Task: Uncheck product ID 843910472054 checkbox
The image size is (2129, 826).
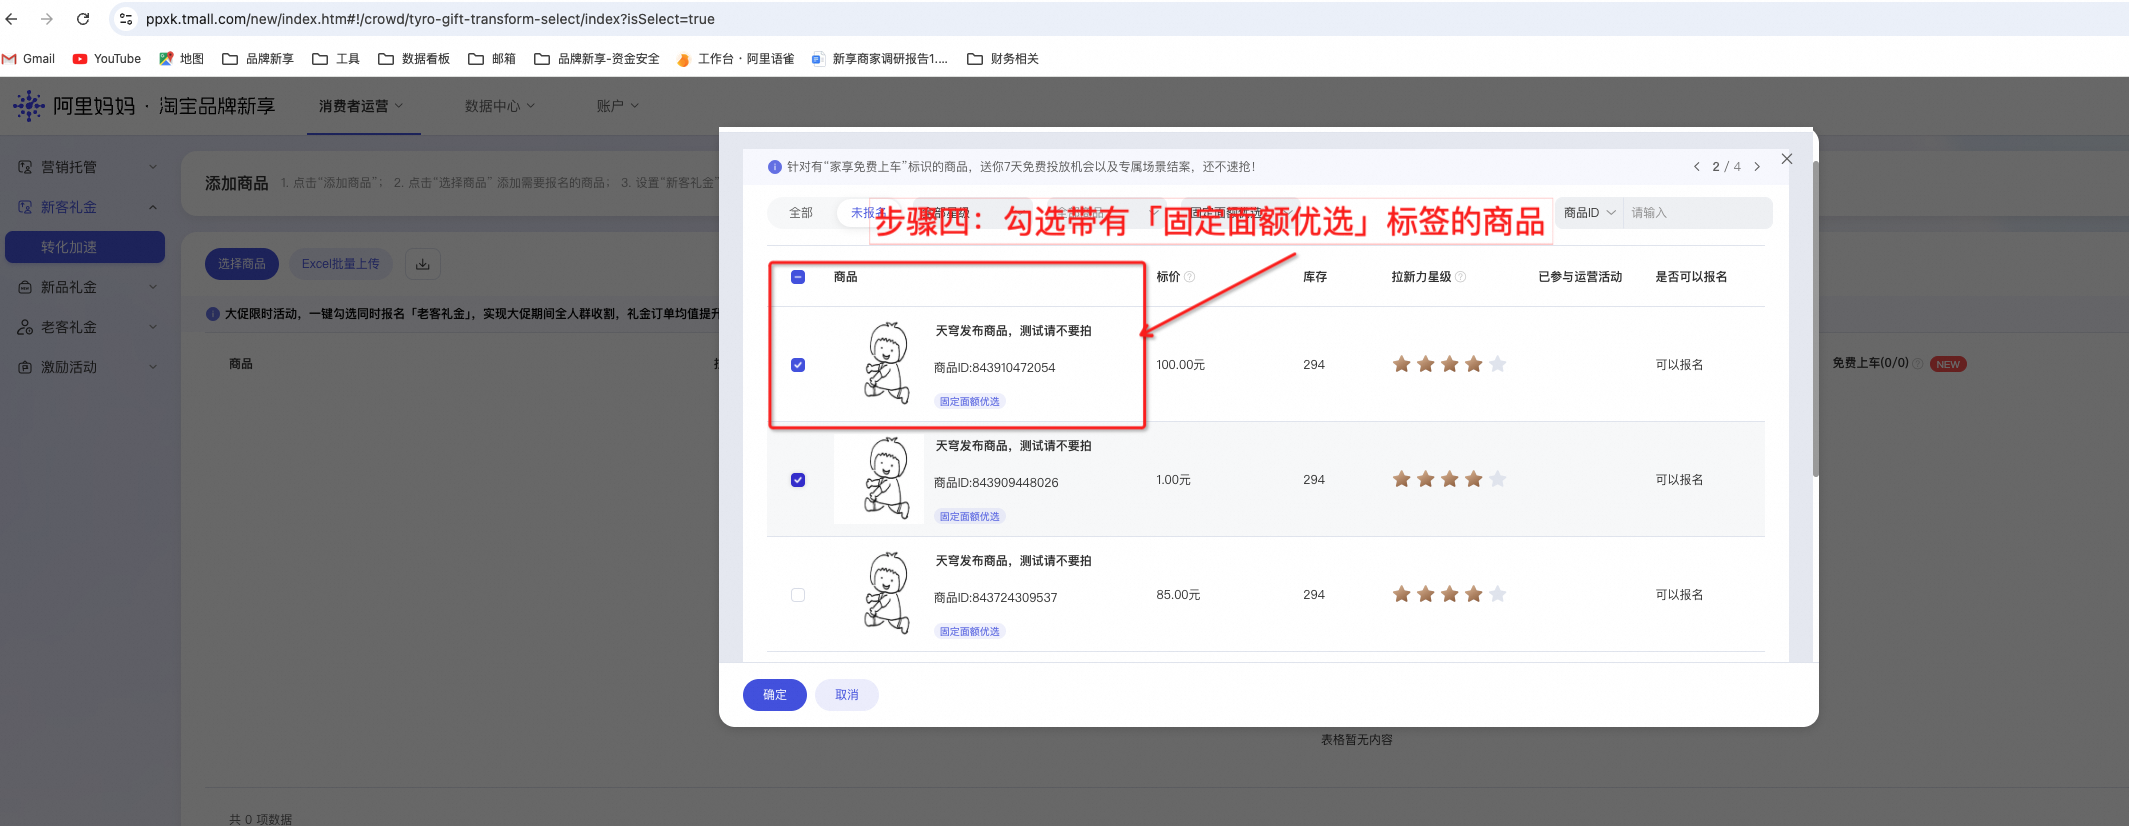Action: tap(798, 365)
